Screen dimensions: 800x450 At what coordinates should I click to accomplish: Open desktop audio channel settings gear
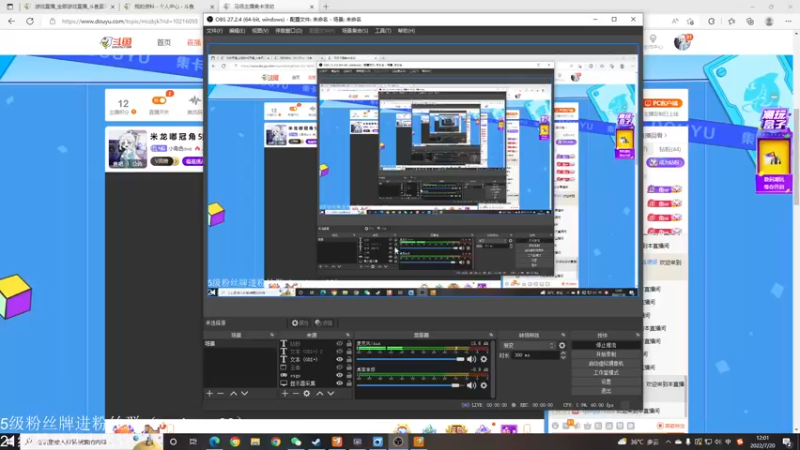484,385
